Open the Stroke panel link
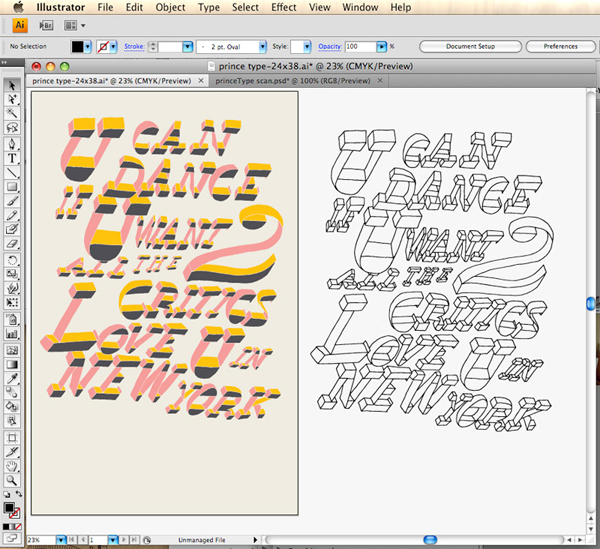This screenshot has height=549, width=600. 134,46
